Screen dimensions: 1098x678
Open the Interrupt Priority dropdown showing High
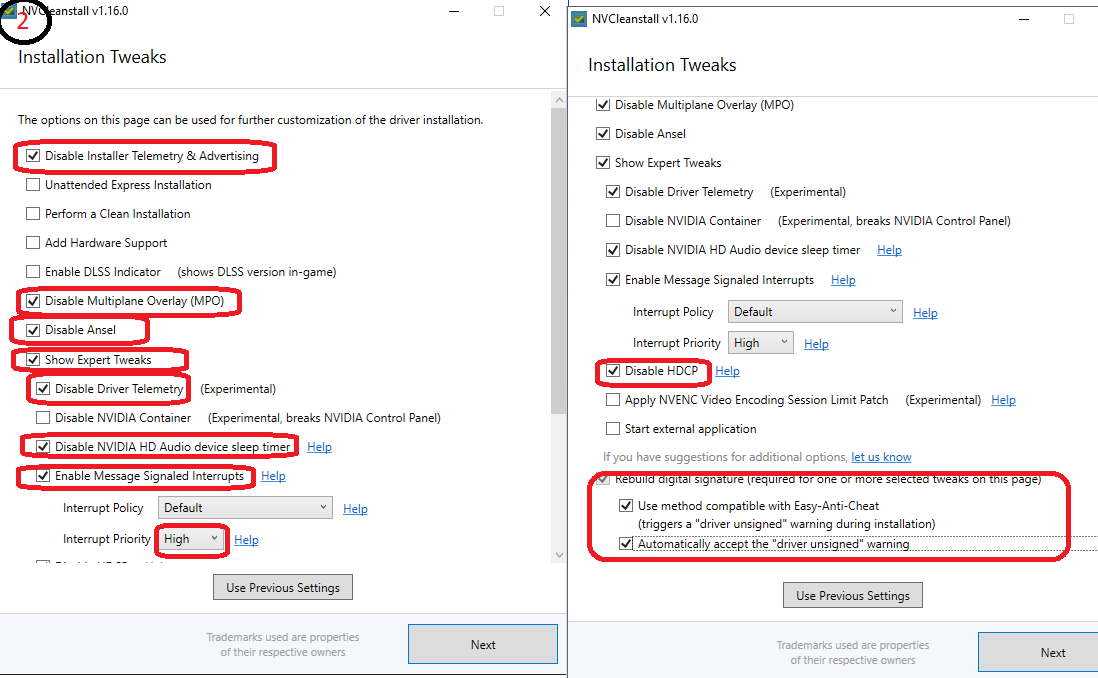(x=191, y=538)
